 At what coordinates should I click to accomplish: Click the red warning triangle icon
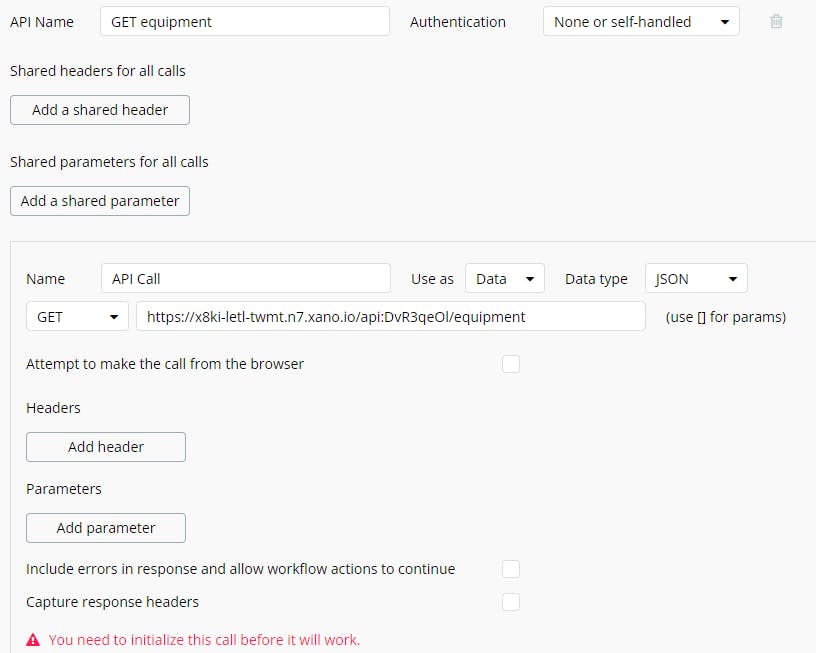33,639
